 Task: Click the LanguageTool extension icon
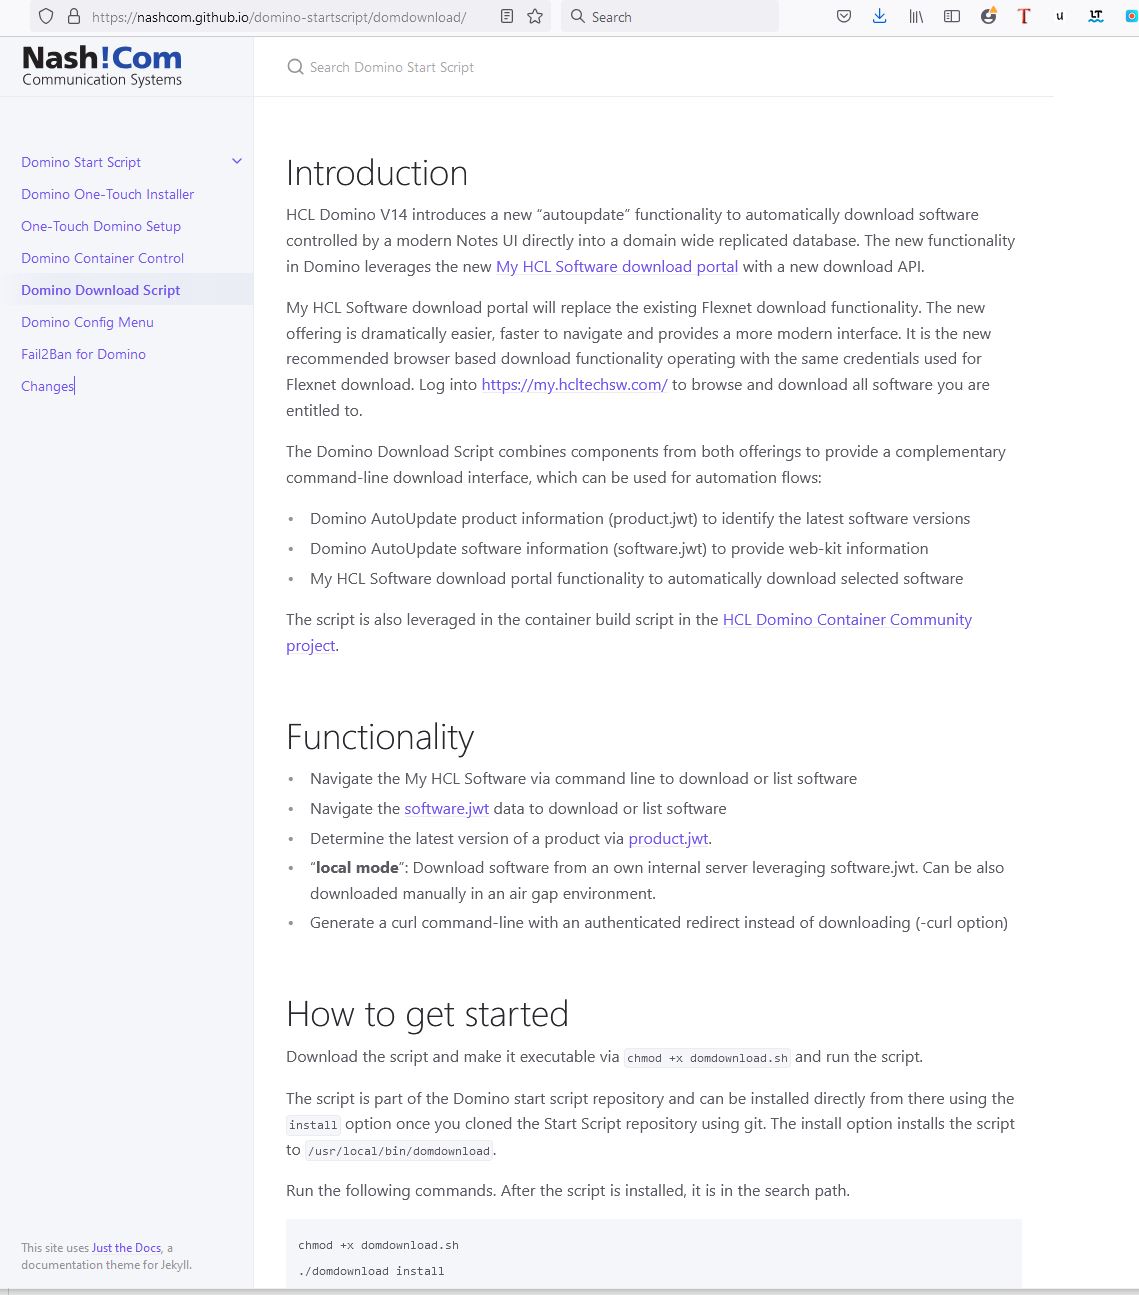coord(1096,17)
